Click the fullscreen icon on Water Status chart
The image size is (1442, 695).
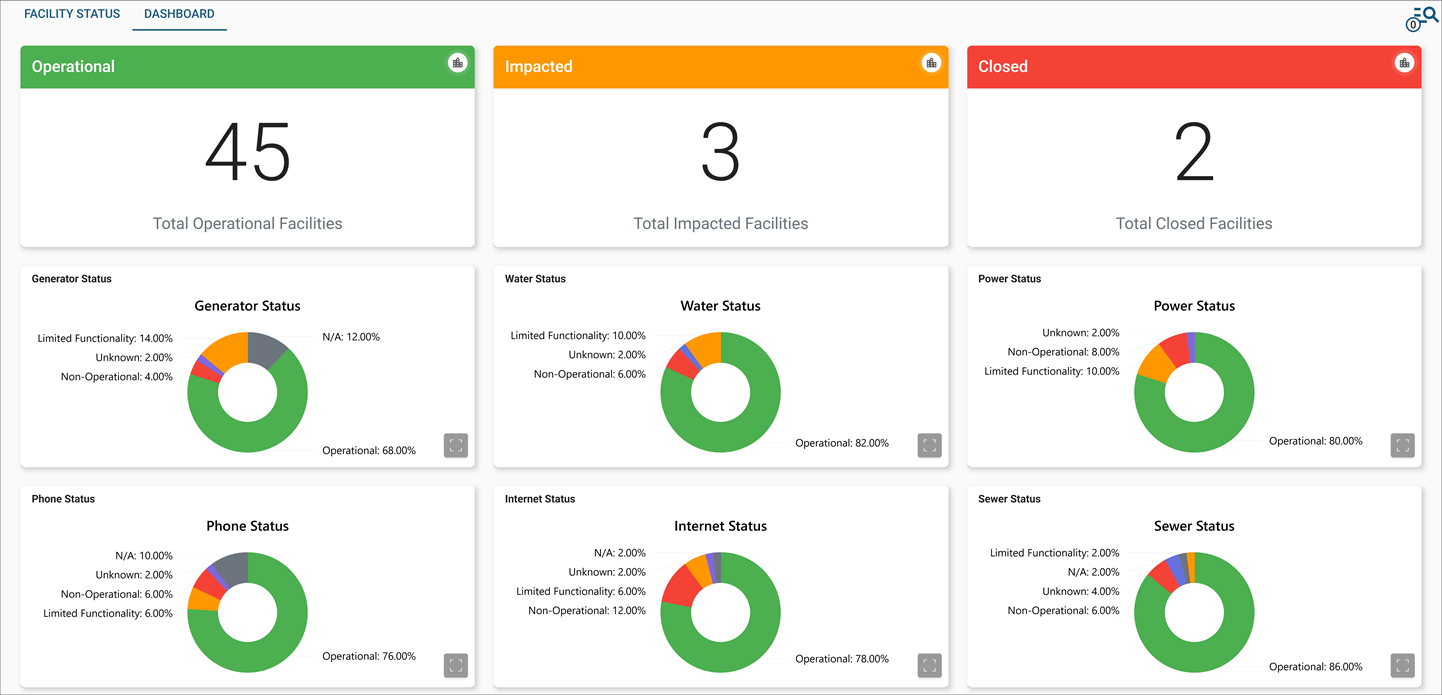tap(929, 445)
